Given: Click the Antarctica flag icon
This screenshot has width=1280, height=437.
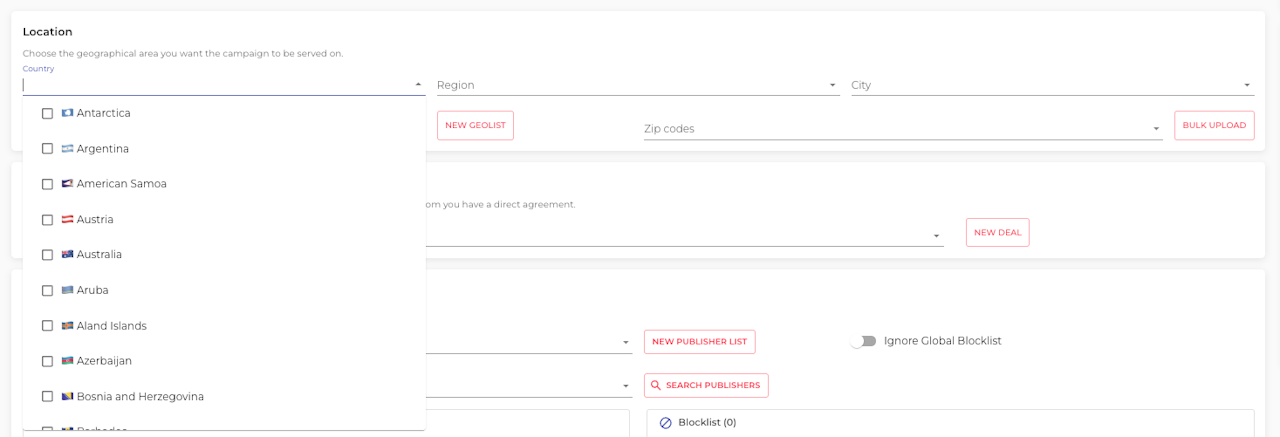Looking at the screenshot, I should point(67,113).
